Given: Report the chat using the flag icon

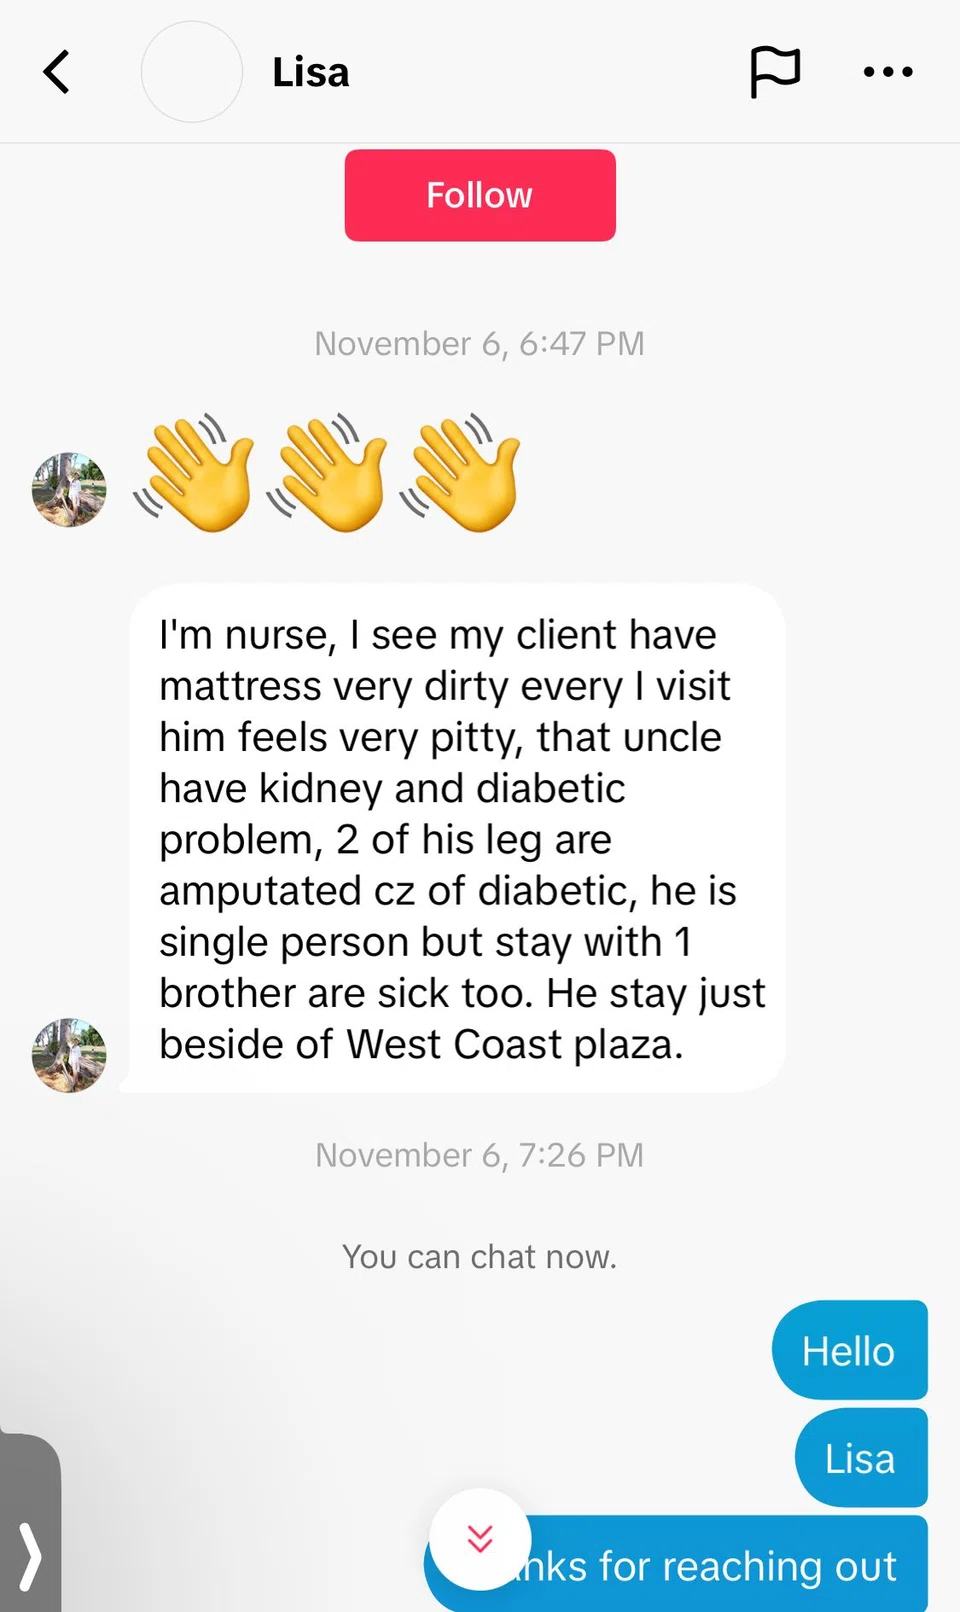Looking at the screenshot, I should pyautogui.click(x=775, y=72).
